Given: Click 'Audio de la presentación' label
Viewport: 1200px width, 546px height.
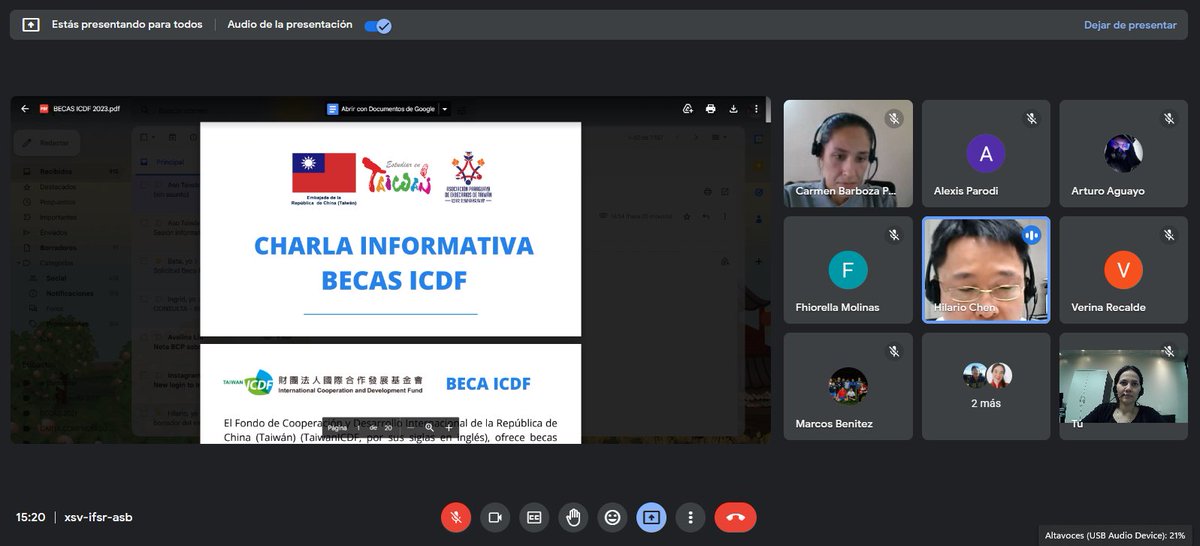Looking at the screenshot, I should (290, 25).
